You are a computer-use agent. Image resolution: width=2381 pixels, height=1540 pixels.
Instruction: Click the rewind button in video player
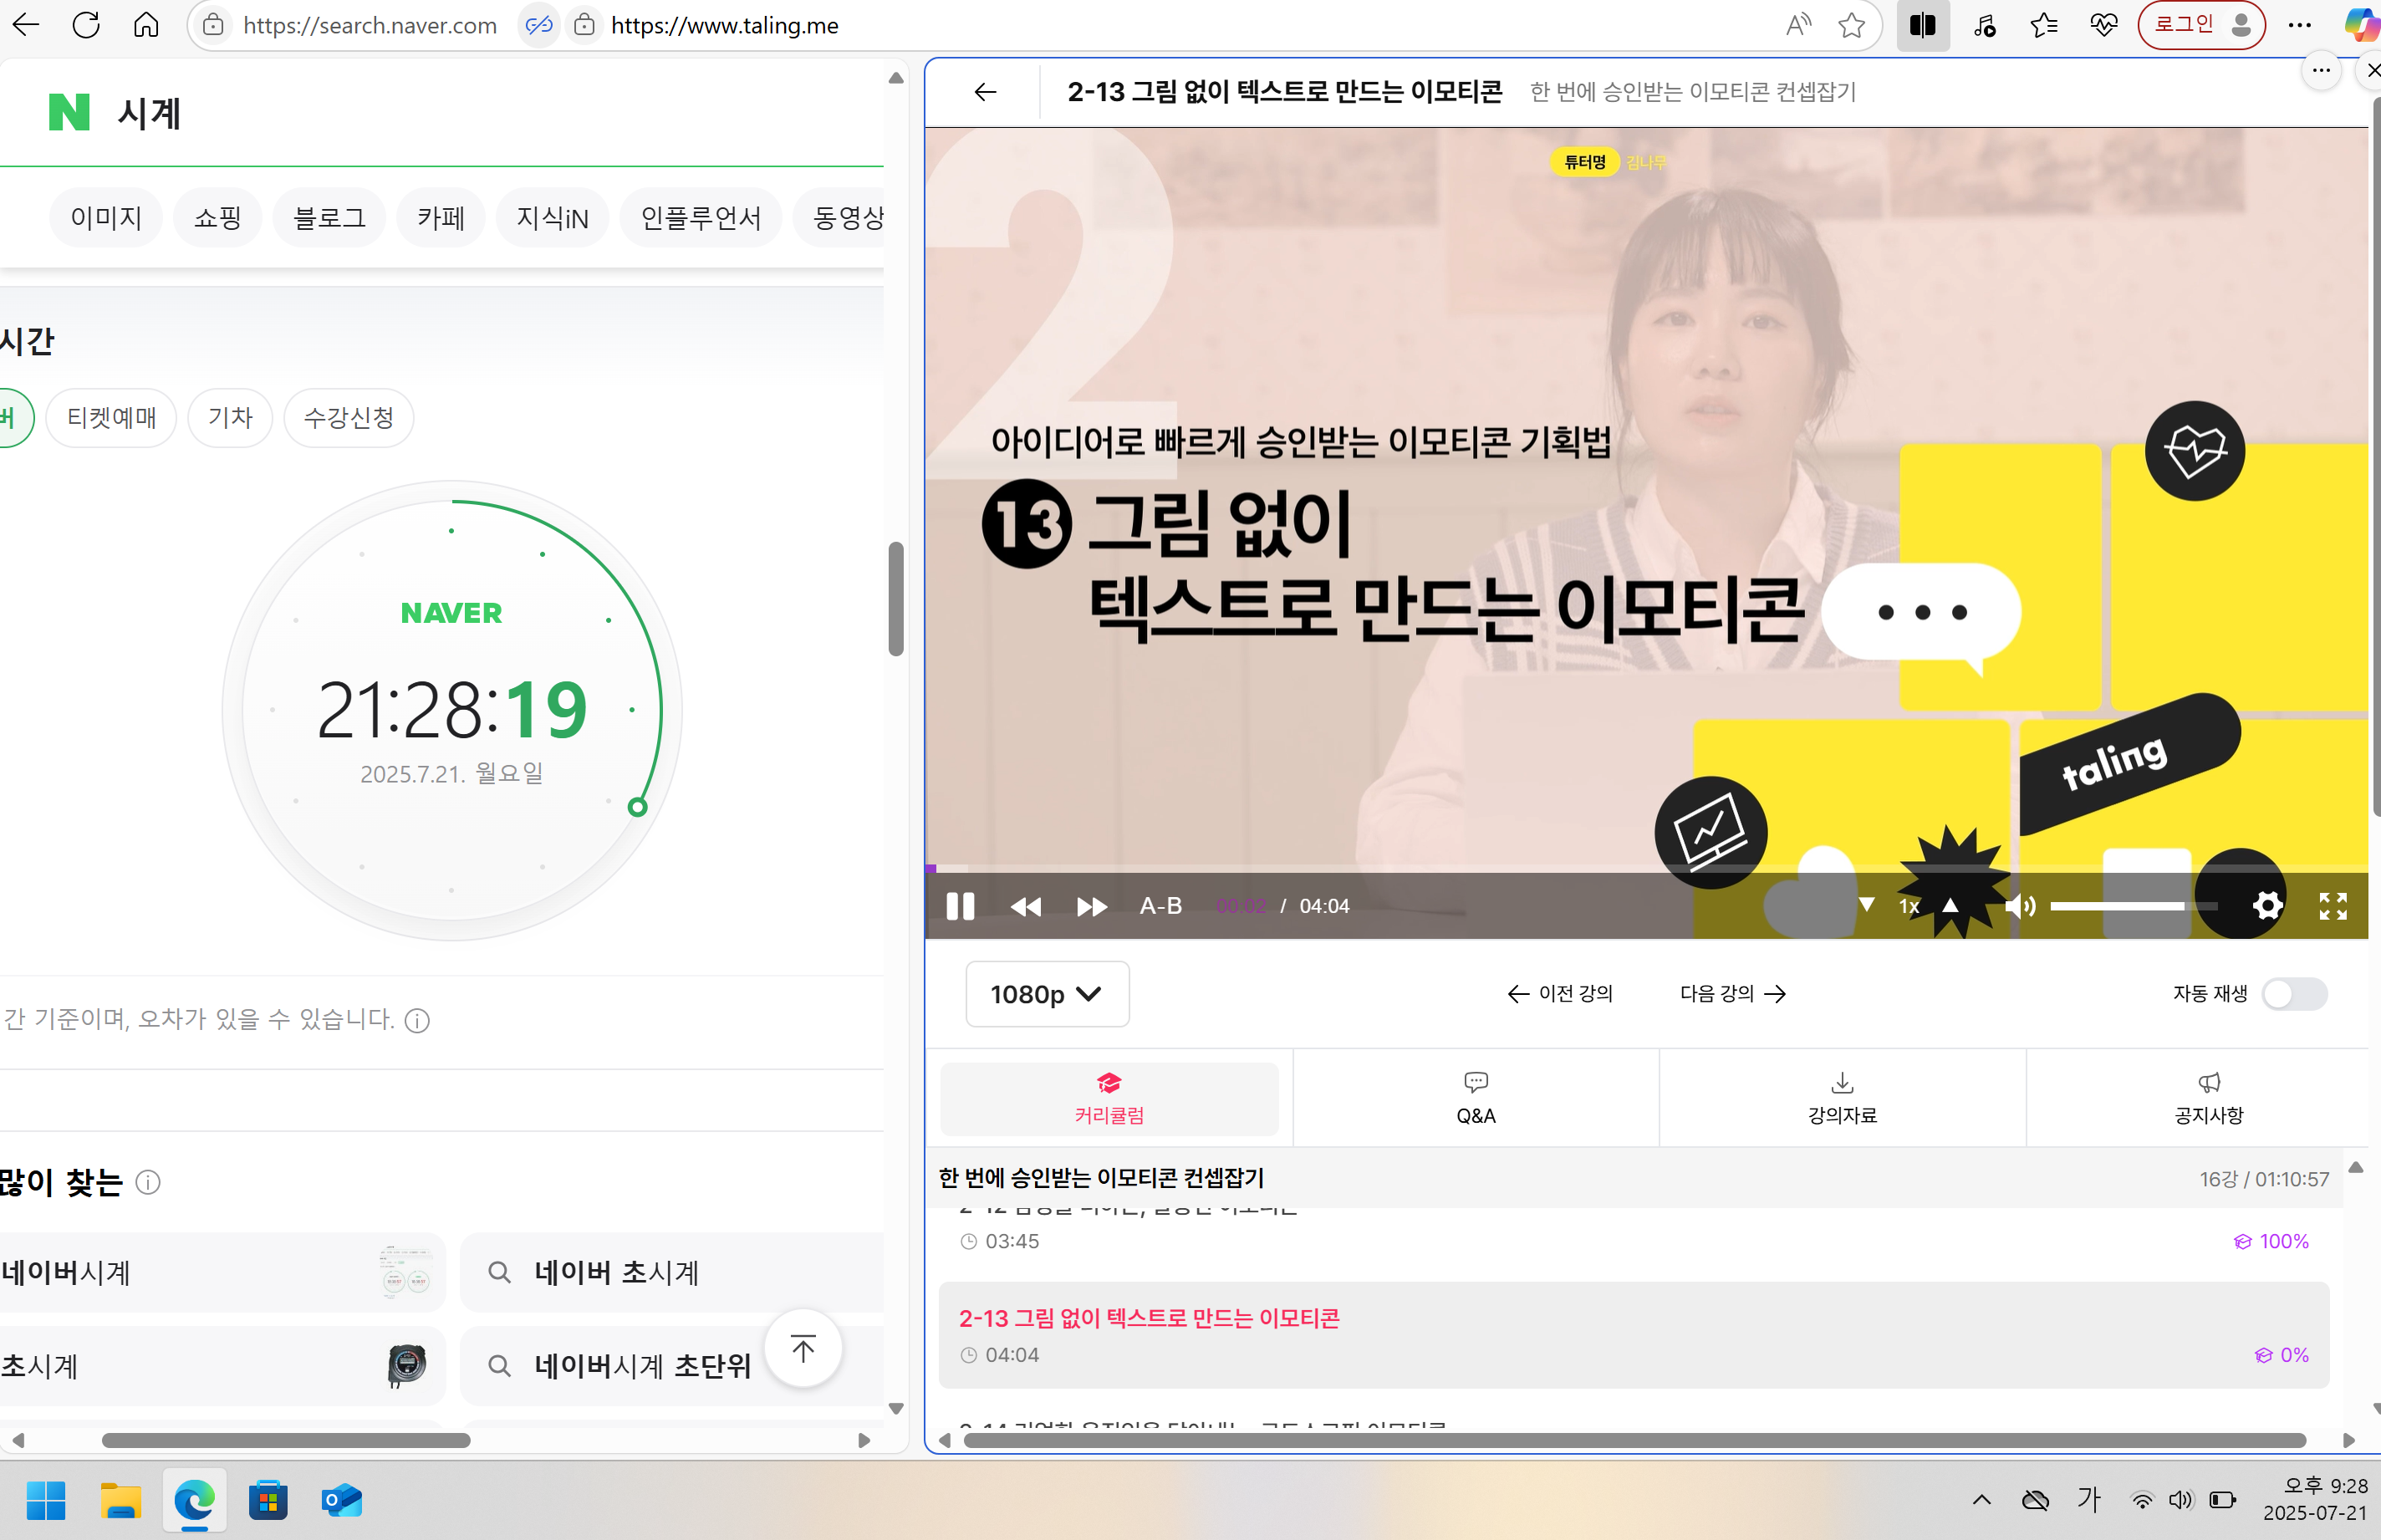(1025, 906)
